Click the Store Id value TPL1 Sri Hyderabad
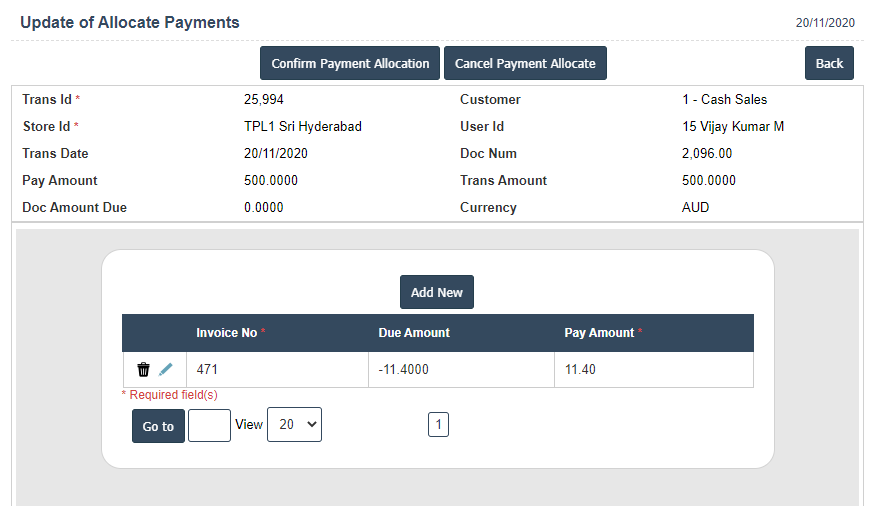The height and width of the screenshot is (506, 878). pyautogui.click(x=302, y=127)
